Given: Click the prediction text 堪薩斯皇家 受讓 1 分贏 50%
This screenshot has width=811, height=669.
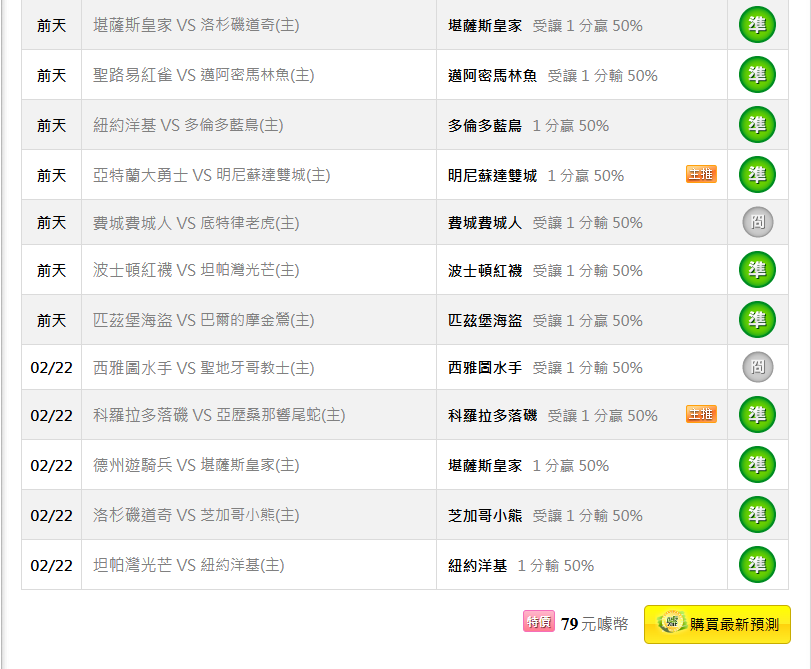Looking at the screenshot, I should (545, 25).
